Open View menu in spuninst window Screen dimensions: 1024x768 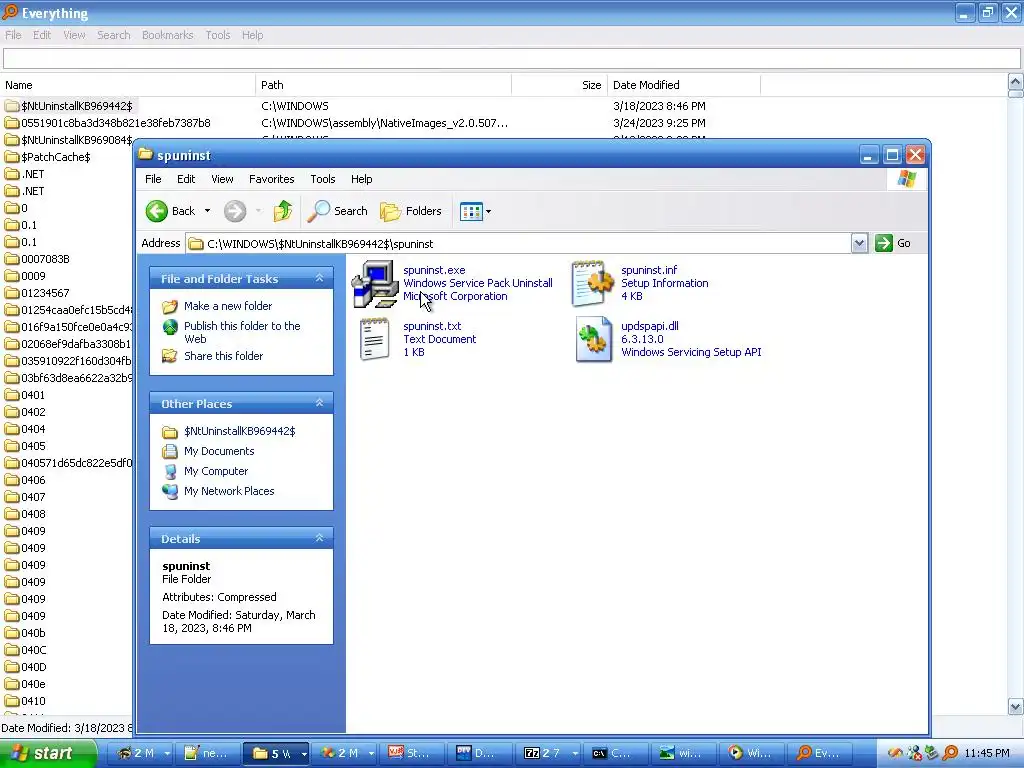[222, 179]
